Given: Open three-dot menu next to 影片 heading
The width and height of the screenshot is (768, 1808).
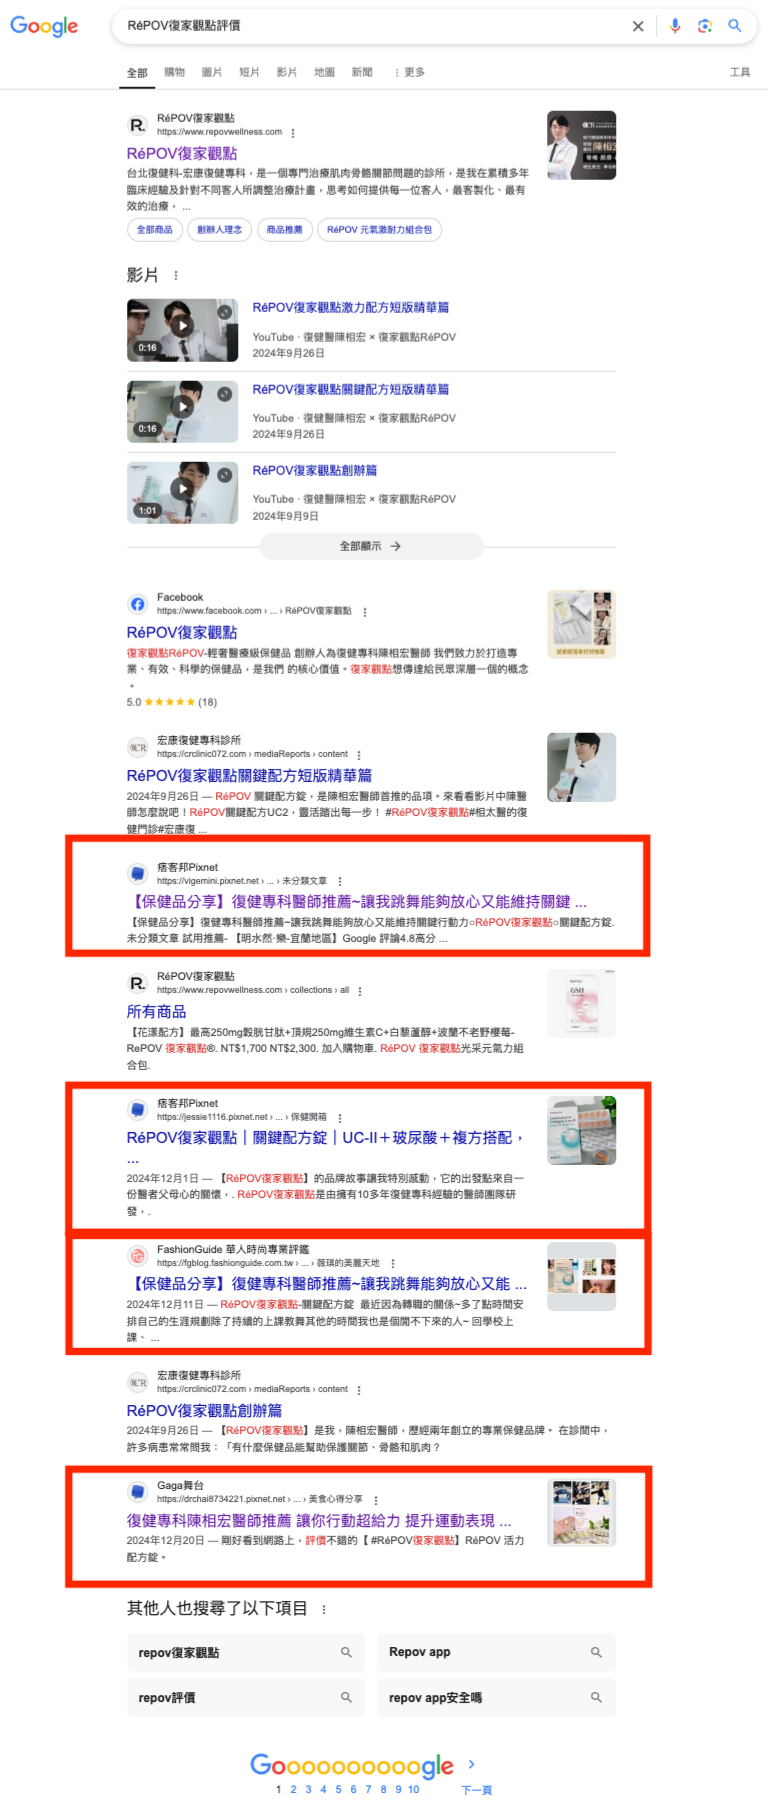Looking at the screenshot, I should (176, 275).
